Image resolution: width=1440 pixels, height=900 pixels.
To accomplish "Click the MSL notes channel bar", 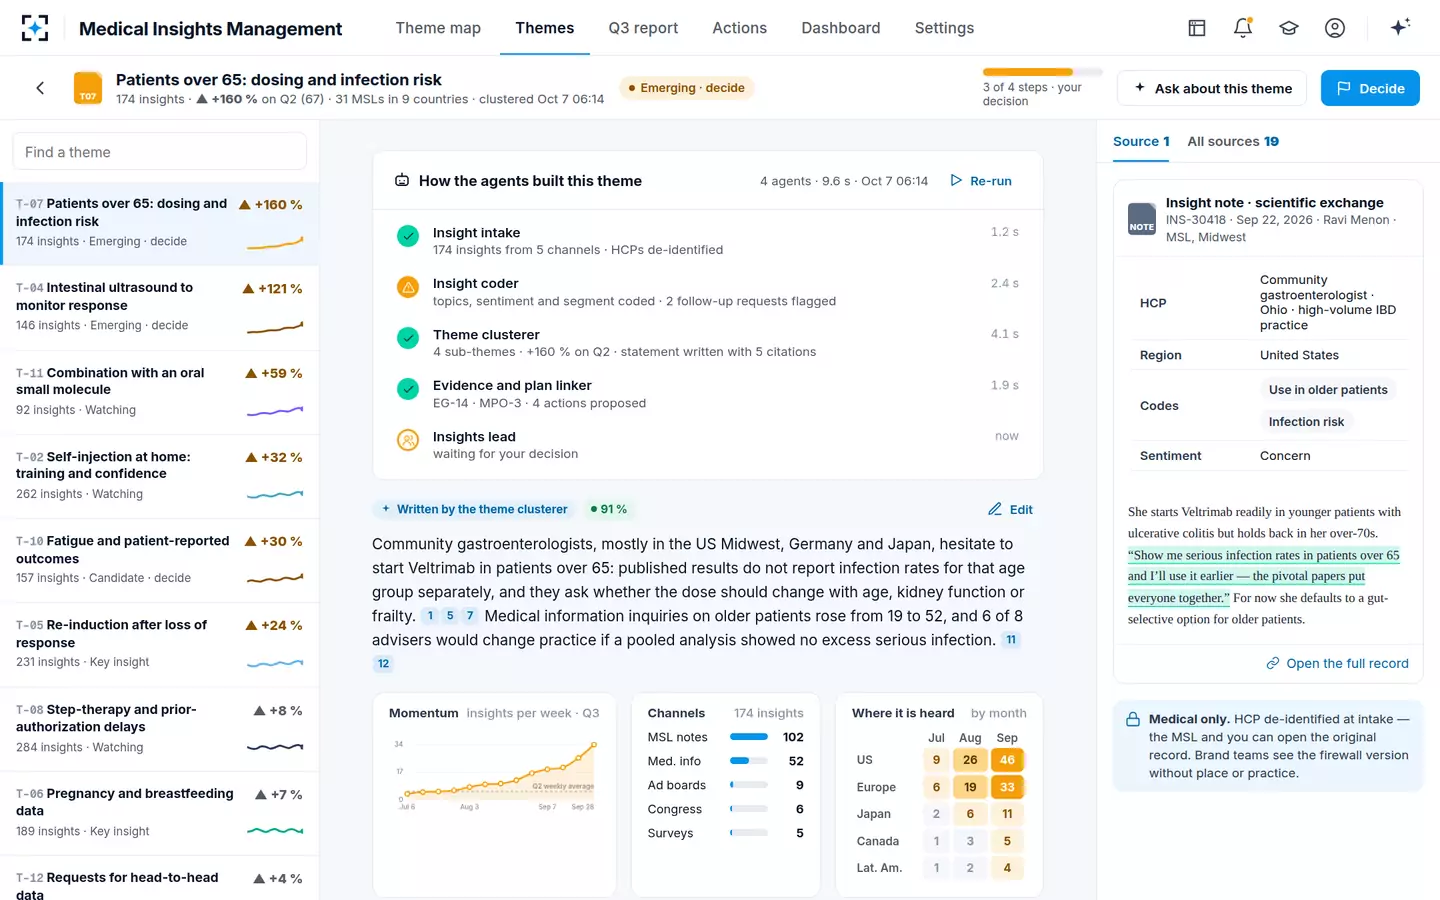I will [x=749, y=737].
